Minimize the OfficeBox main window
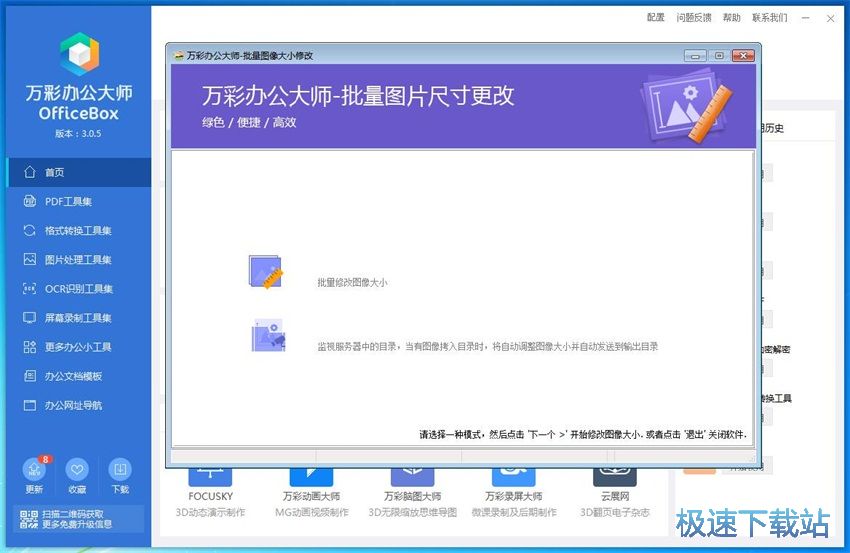The height and width of the screenshot is (553, 850). (x=806, y=18)
